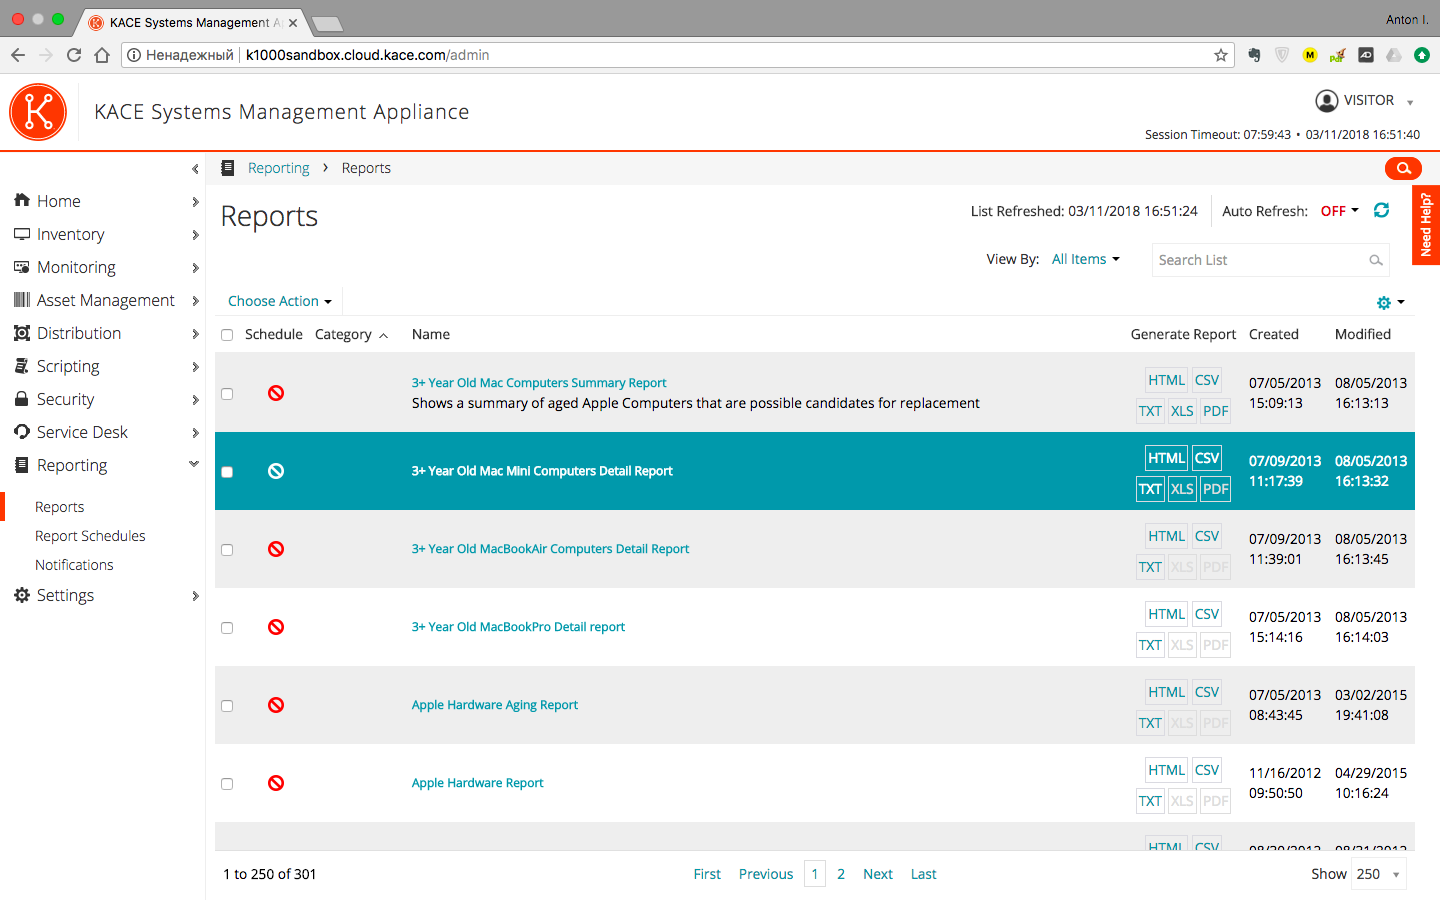The width and height of the screenshot is (1440, 900).
Task: Reload the page in the browser
Action: (74, 55)
